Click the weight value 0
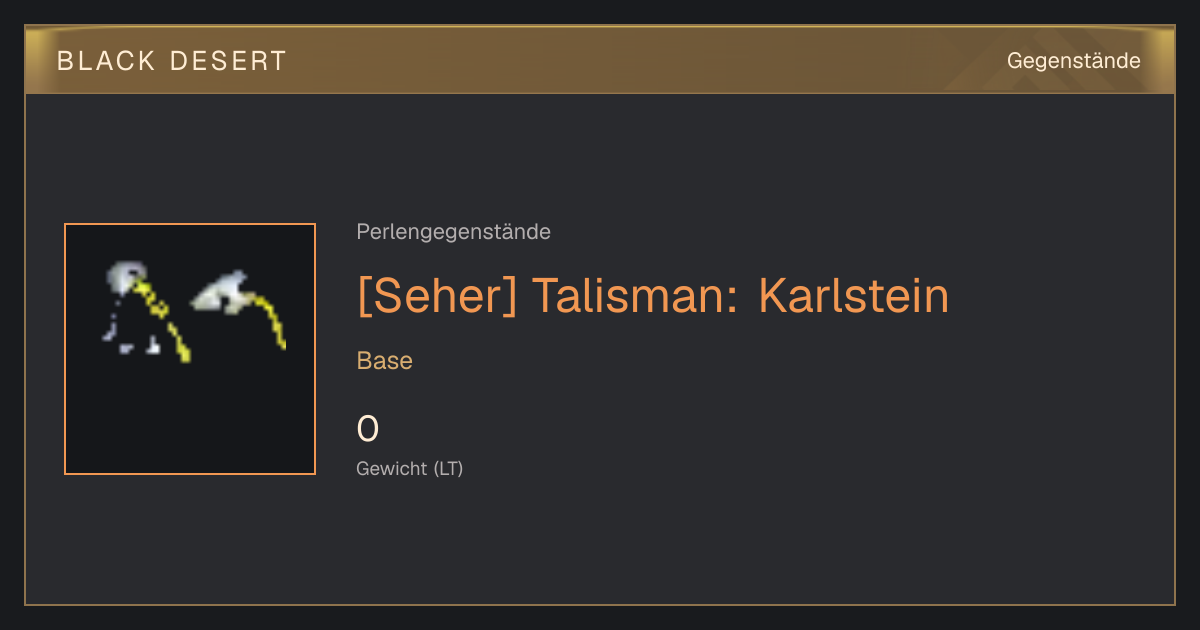The width and height of the screenshot is (1200, 630). [368, 429]
